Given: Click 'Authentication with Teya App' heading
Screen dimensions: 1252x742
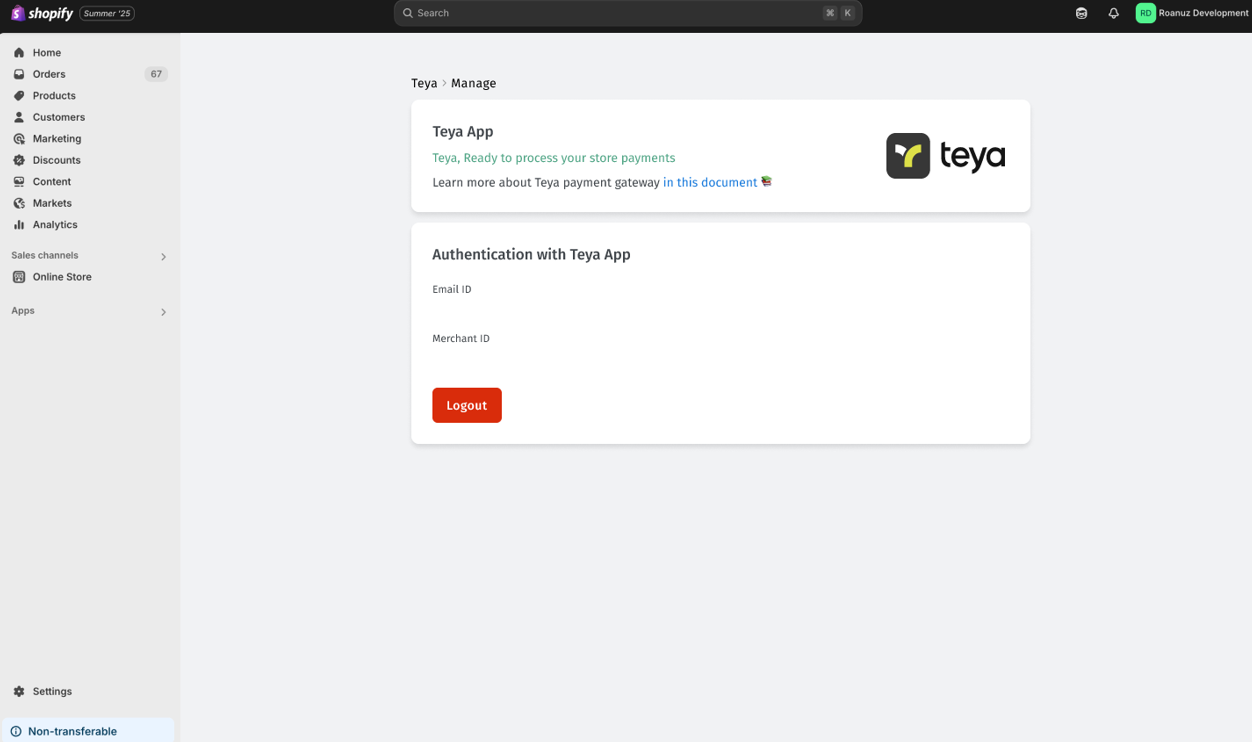Looking at the screenshot, I should pyautogui.click(x=532, y=255).
